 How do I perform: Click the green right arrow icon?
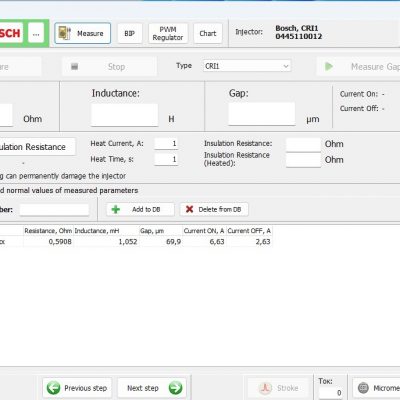175,388
